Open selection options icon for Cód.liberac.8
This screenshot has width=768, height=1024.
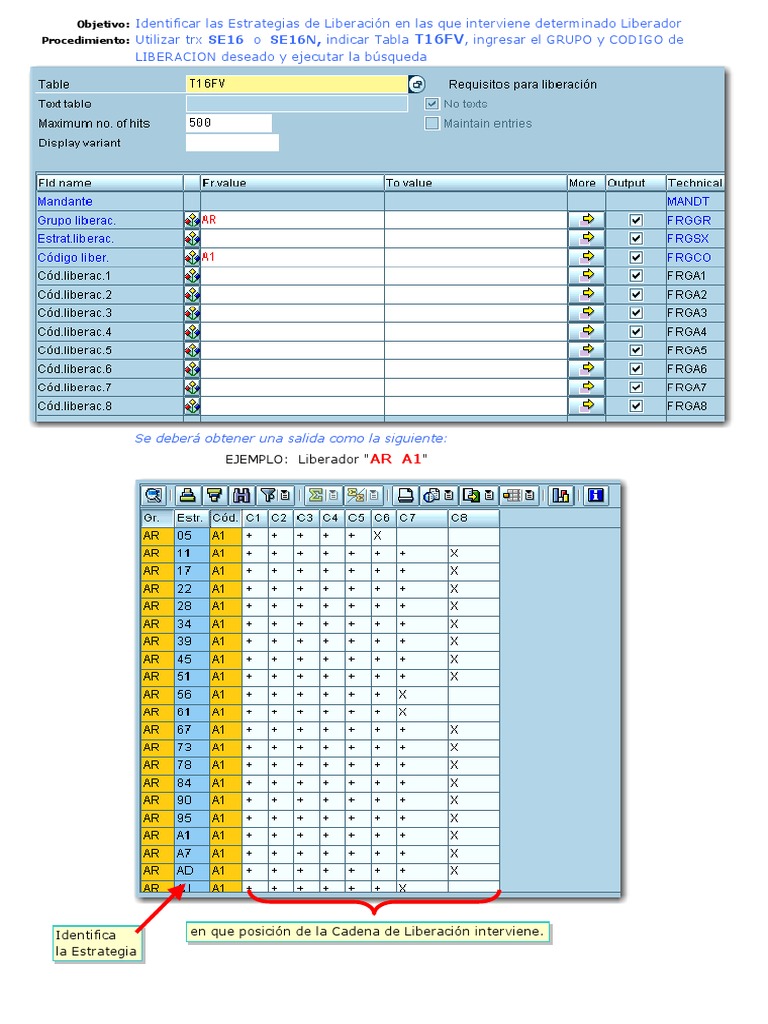pos(192,406)
